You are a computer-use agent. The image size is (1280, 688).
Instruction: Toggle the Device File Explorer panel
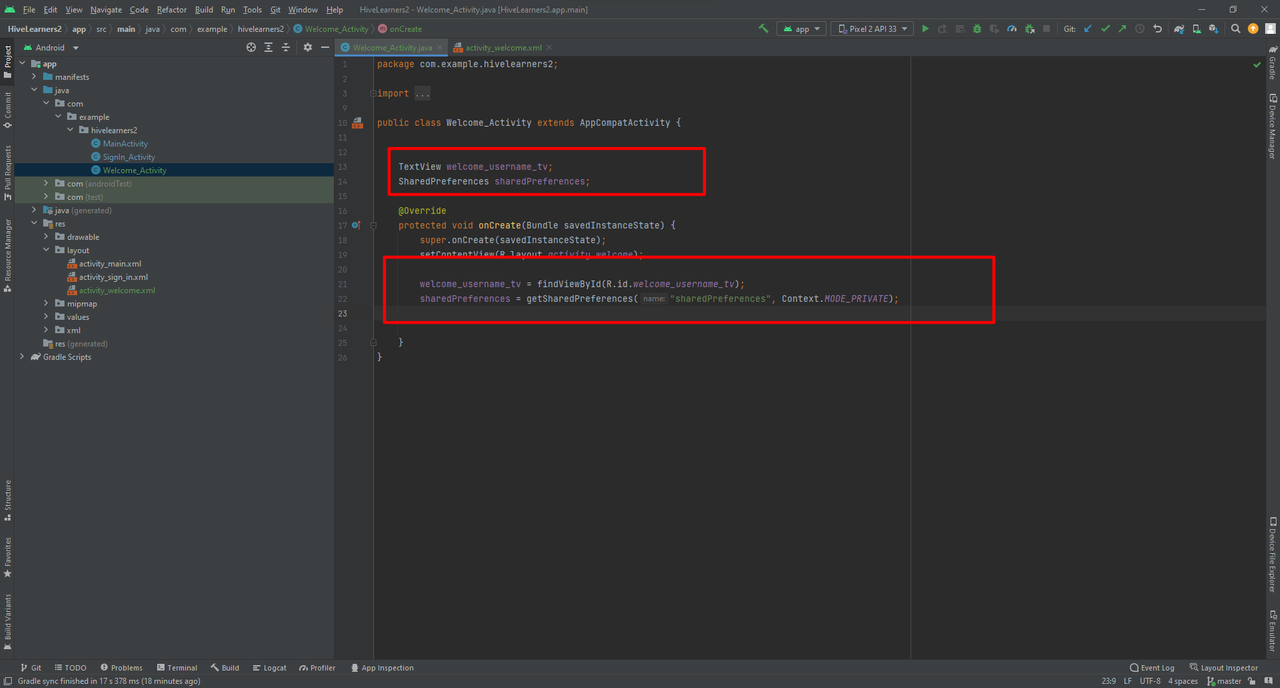[x=1272, y=555]
